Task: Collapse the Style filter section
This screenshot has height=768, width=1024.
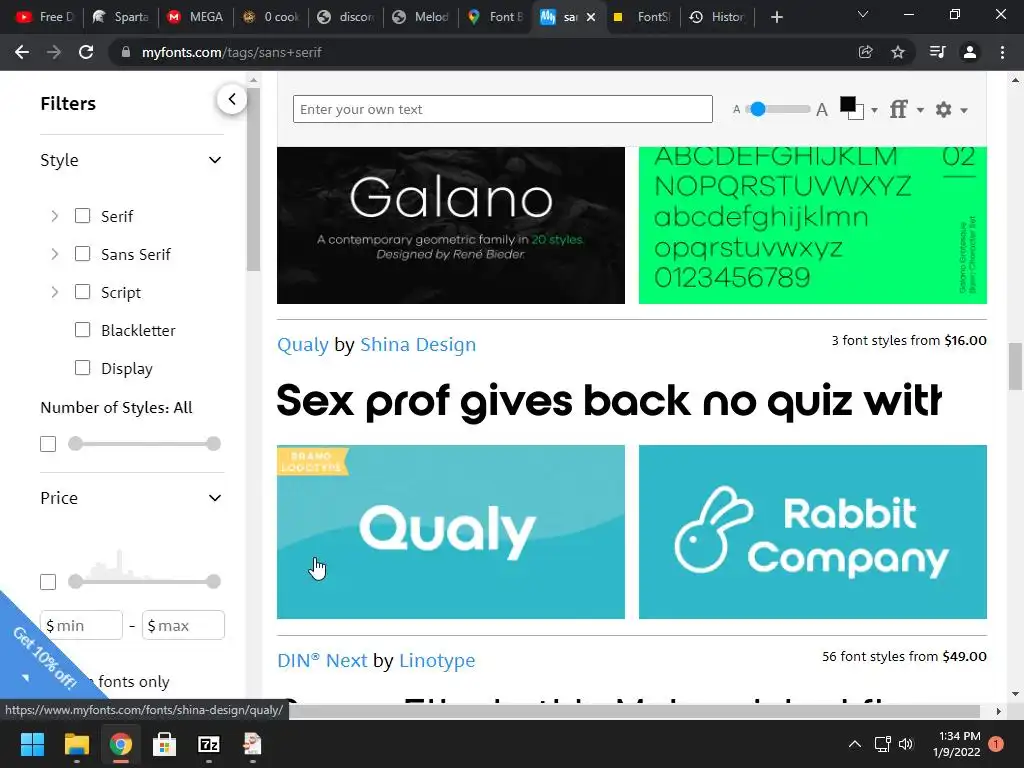Action: pos(215,160)
